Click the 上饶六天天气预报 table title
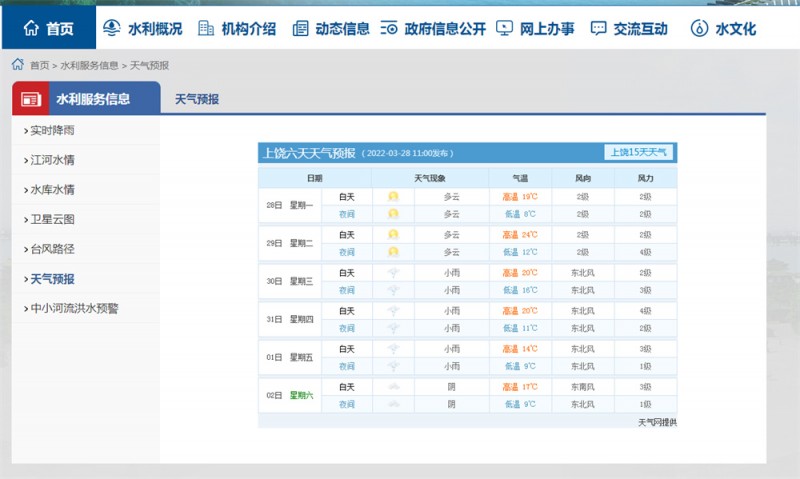 pyautogui.click(x=309, y=153)
